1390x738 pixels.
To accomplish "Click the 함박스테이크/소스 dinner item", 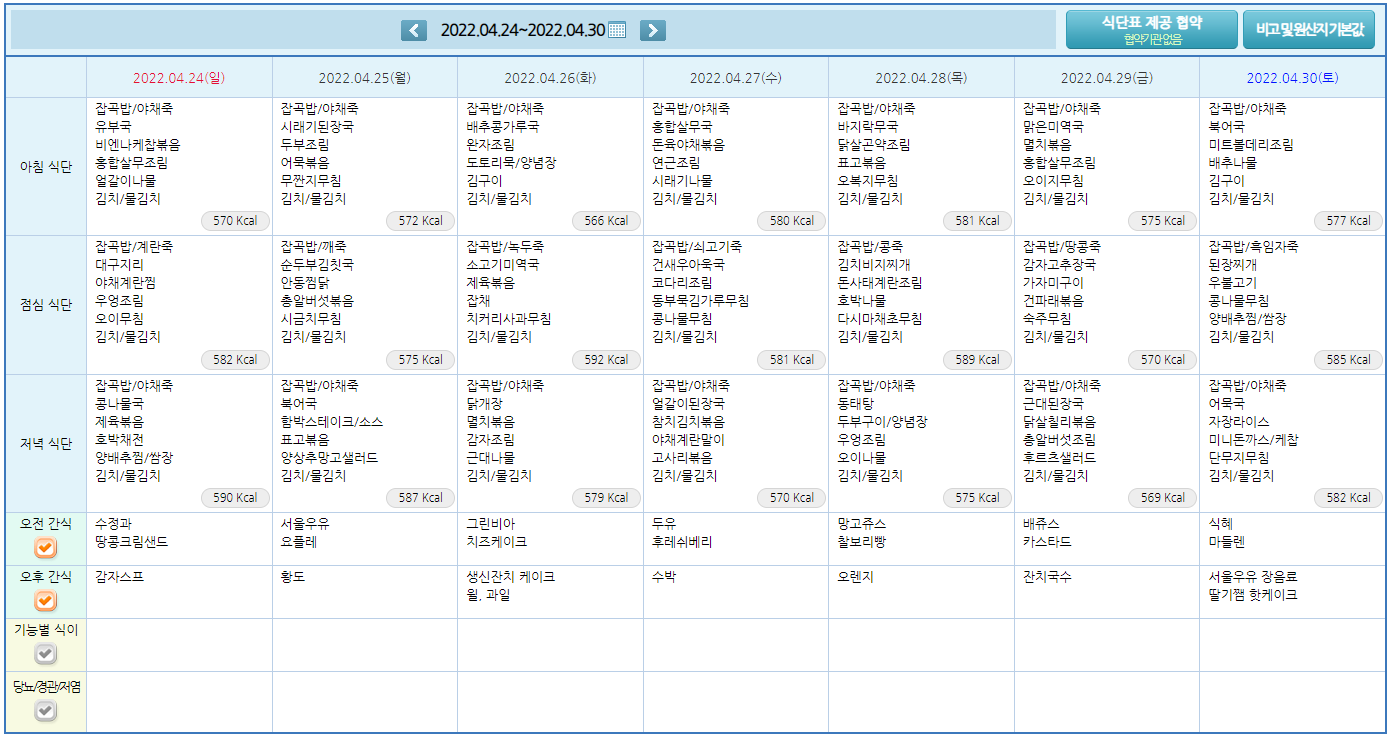I will pos(332,422).
